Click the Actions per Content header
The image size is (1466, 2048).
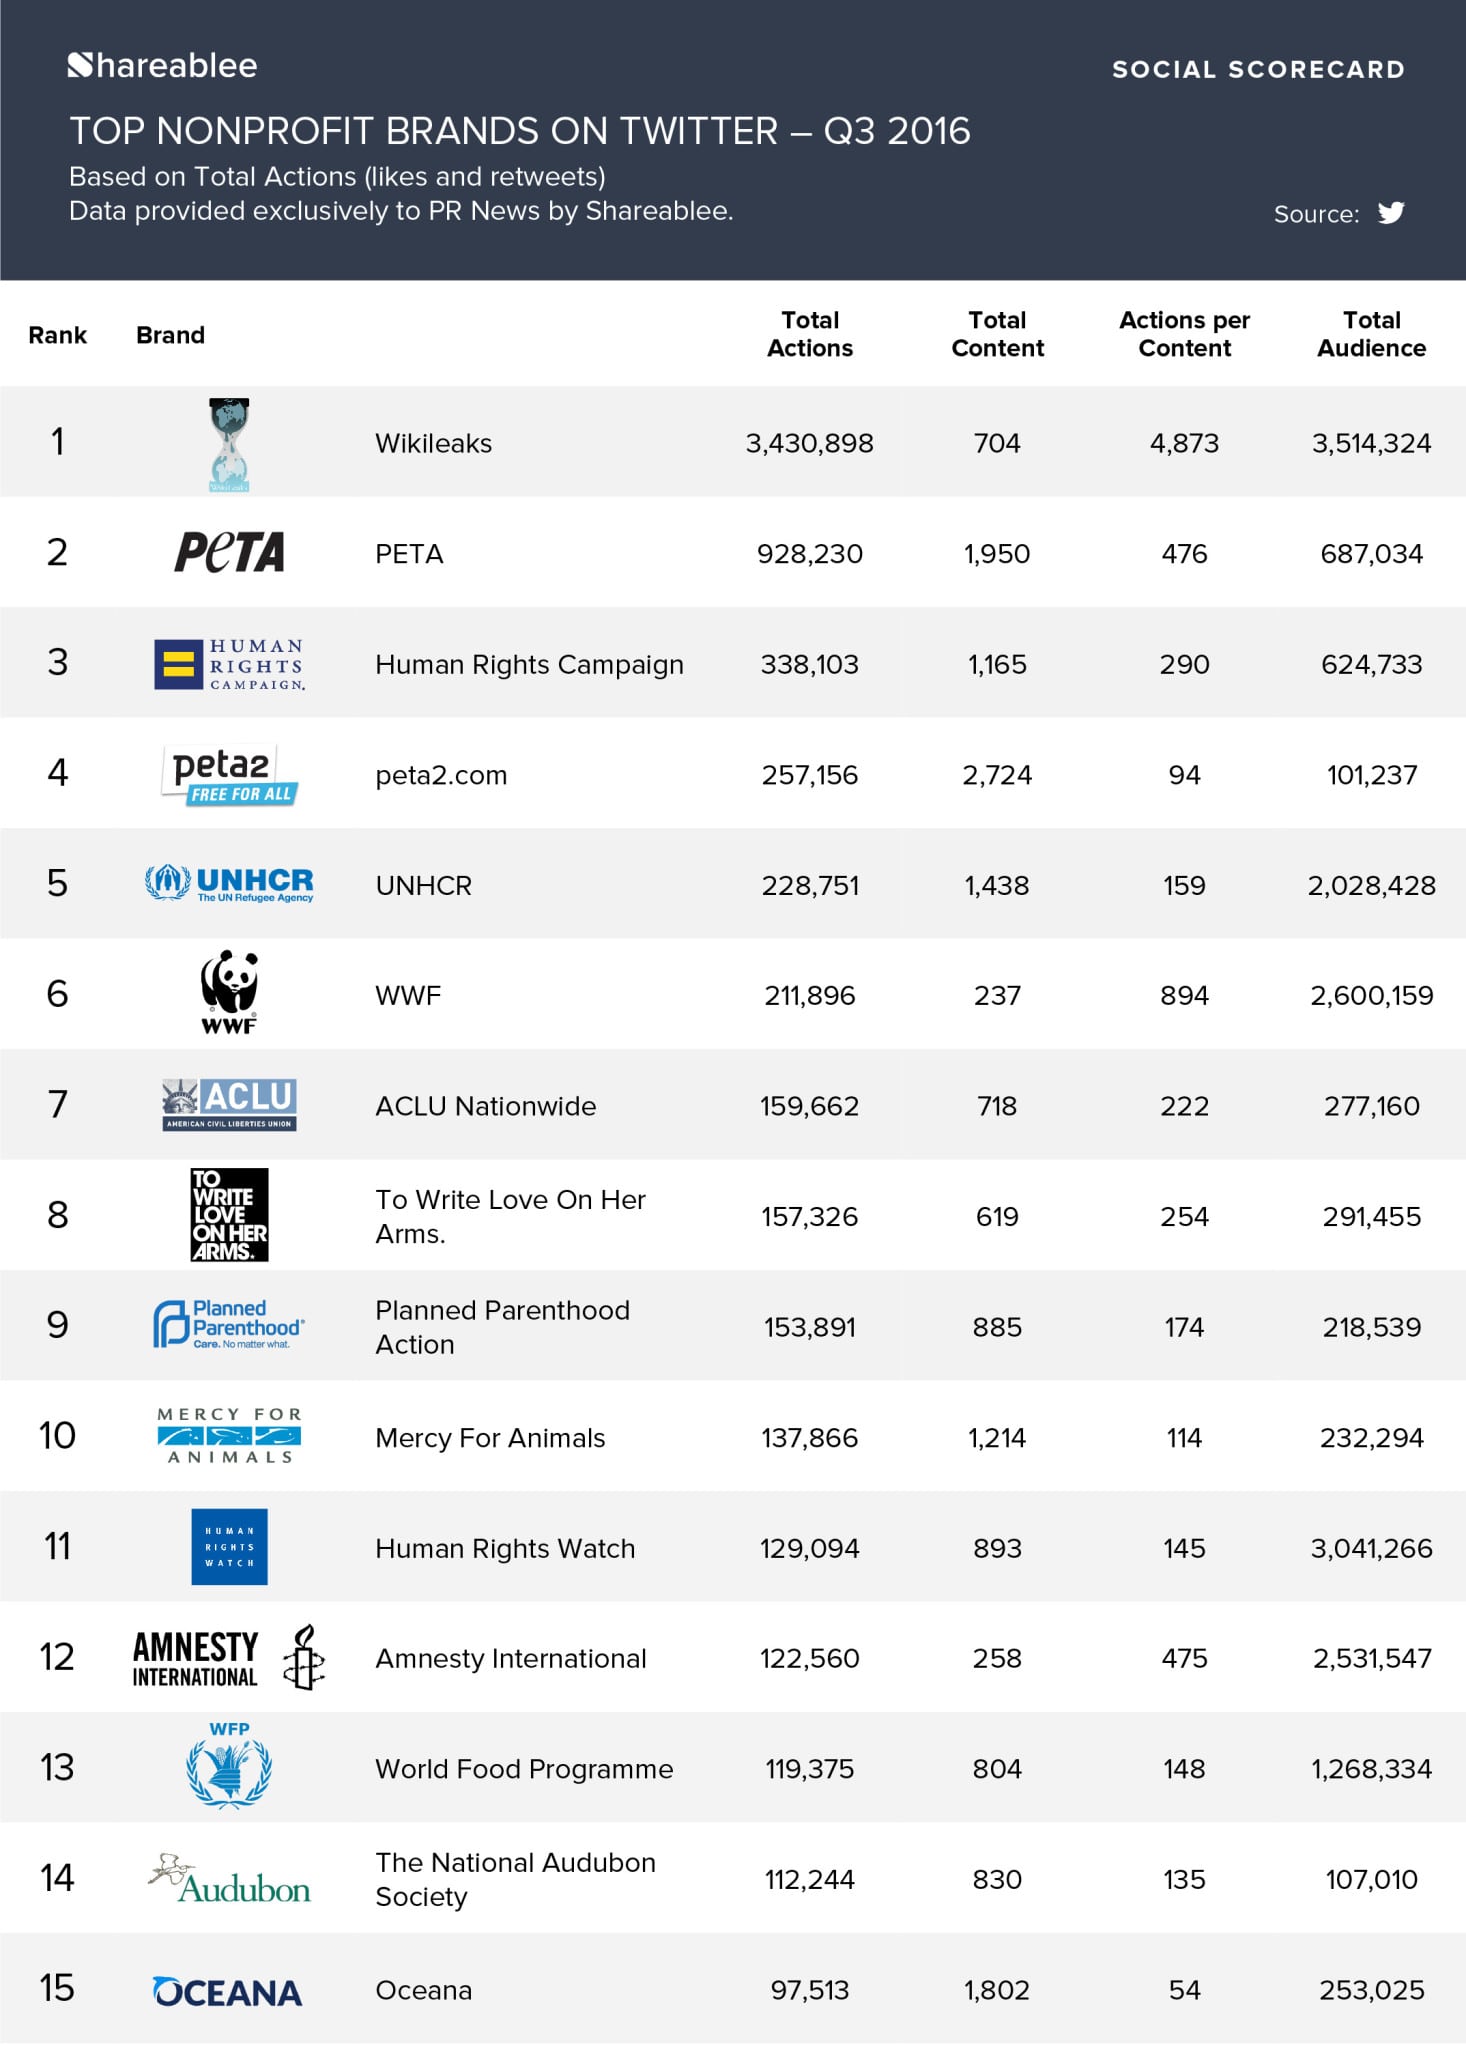click(1184, 334)
